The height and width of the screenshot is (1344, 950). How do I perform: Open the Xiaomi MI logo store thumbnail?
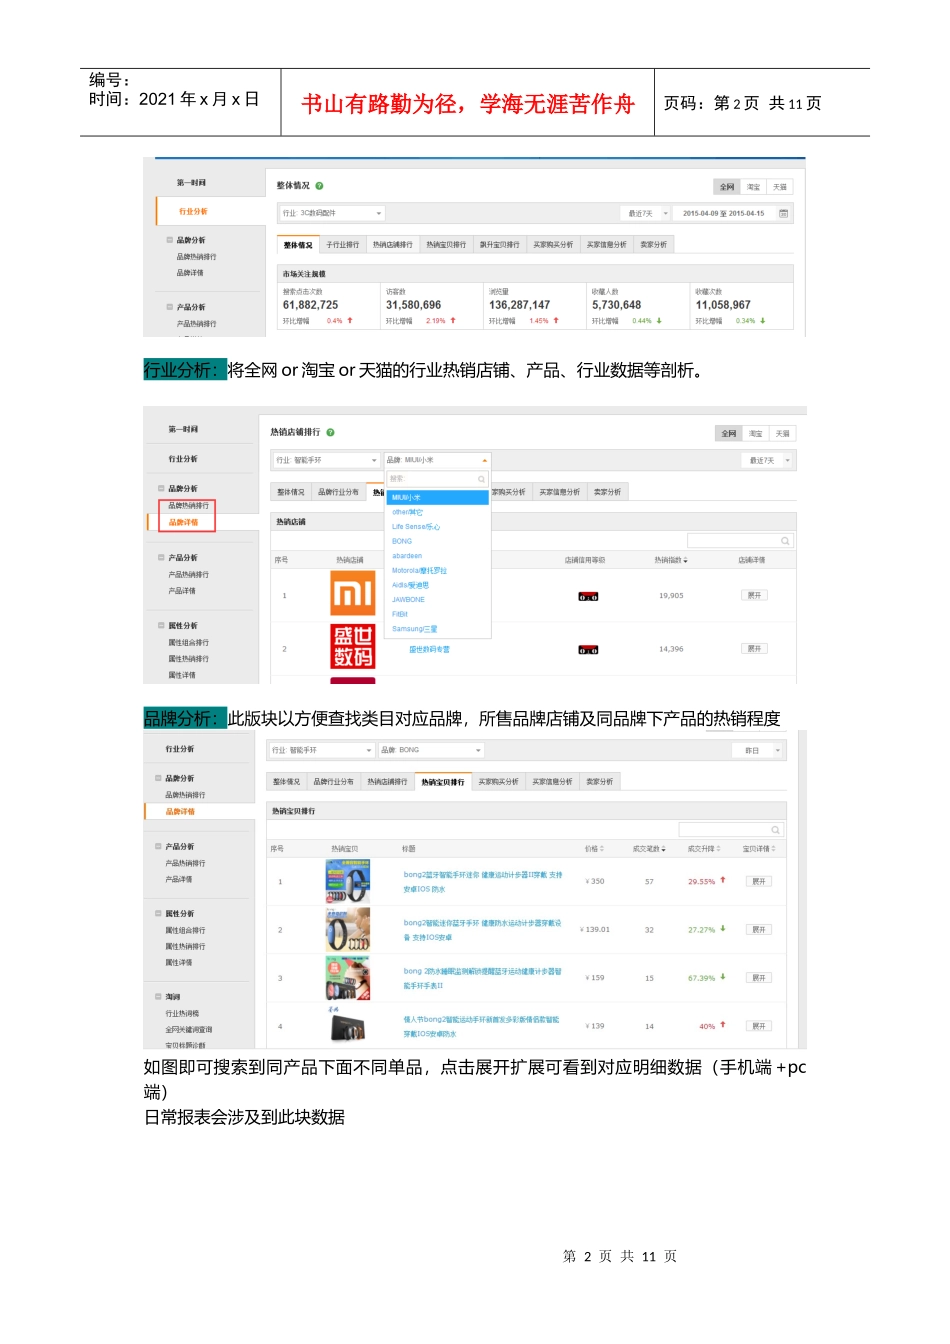click(x=353, y=593)
